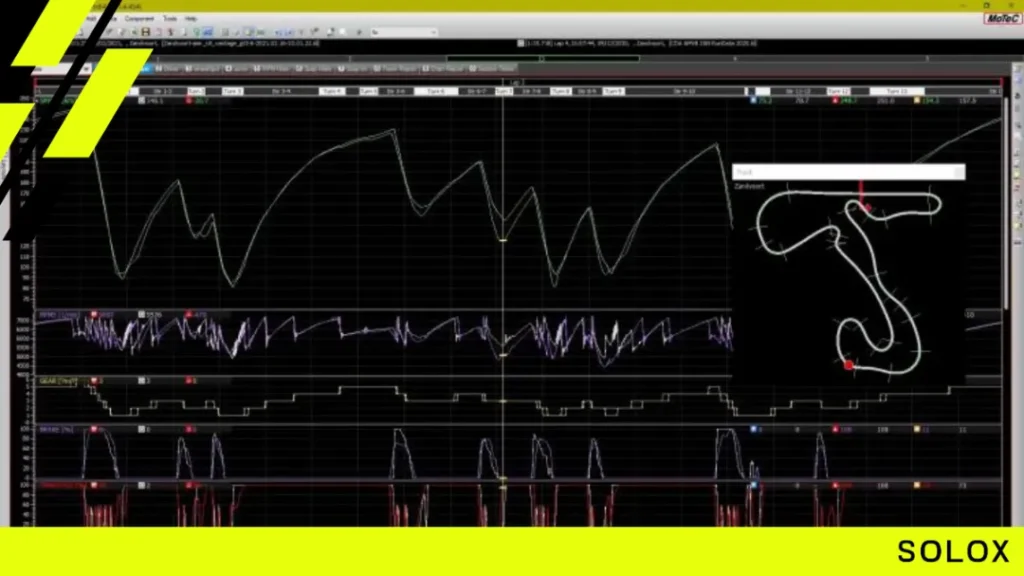Open the Component menu
This screenshot has height=576, width=1024.
click(139, 19)
